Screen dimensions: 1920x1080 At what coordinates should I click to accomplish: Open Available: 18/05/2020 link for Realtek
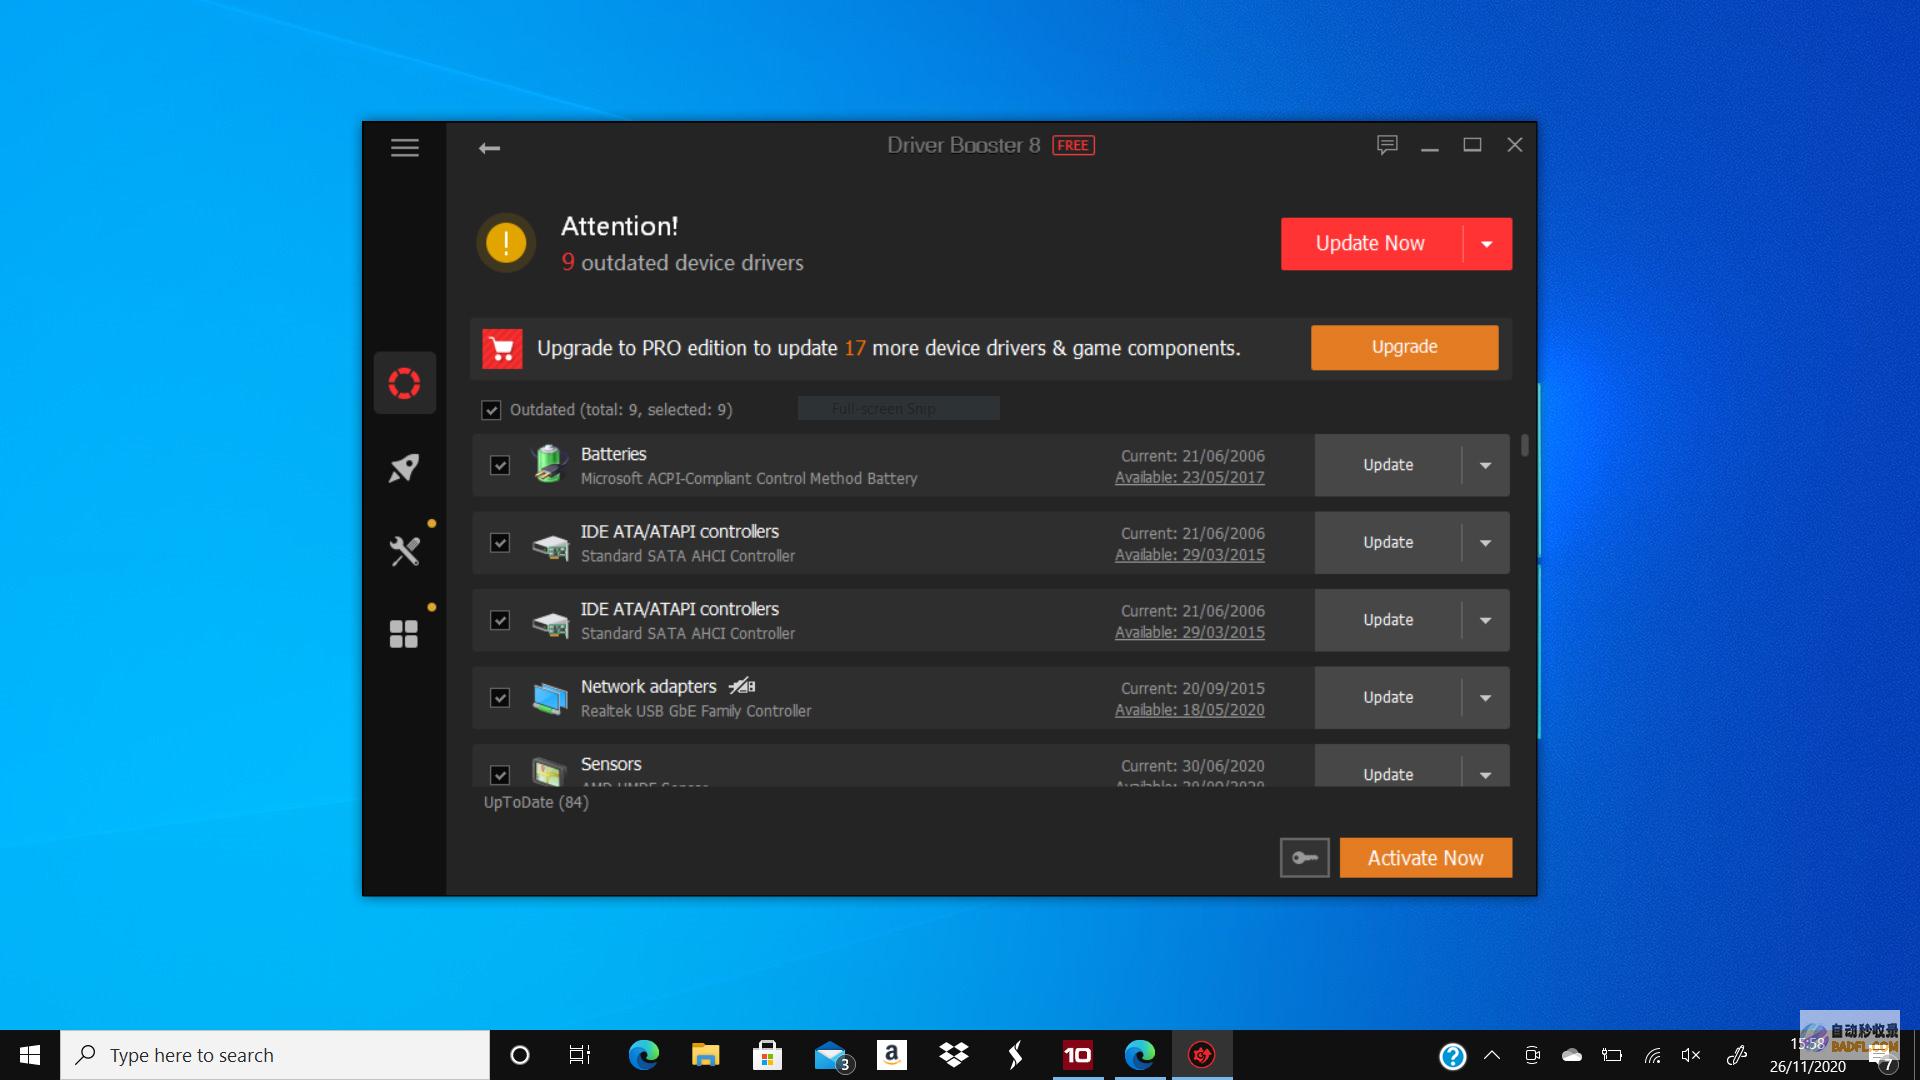click(x=1189, y=710)
